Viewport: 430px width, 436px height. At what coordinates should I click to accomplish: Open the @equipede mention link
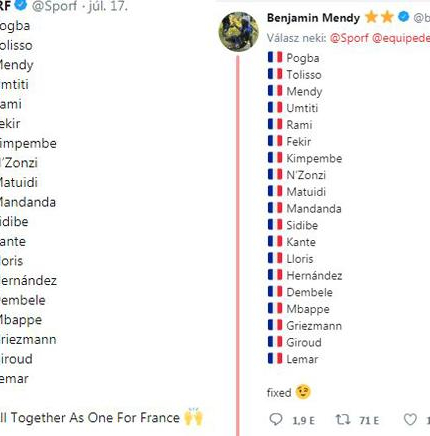(x=401, y=38)
